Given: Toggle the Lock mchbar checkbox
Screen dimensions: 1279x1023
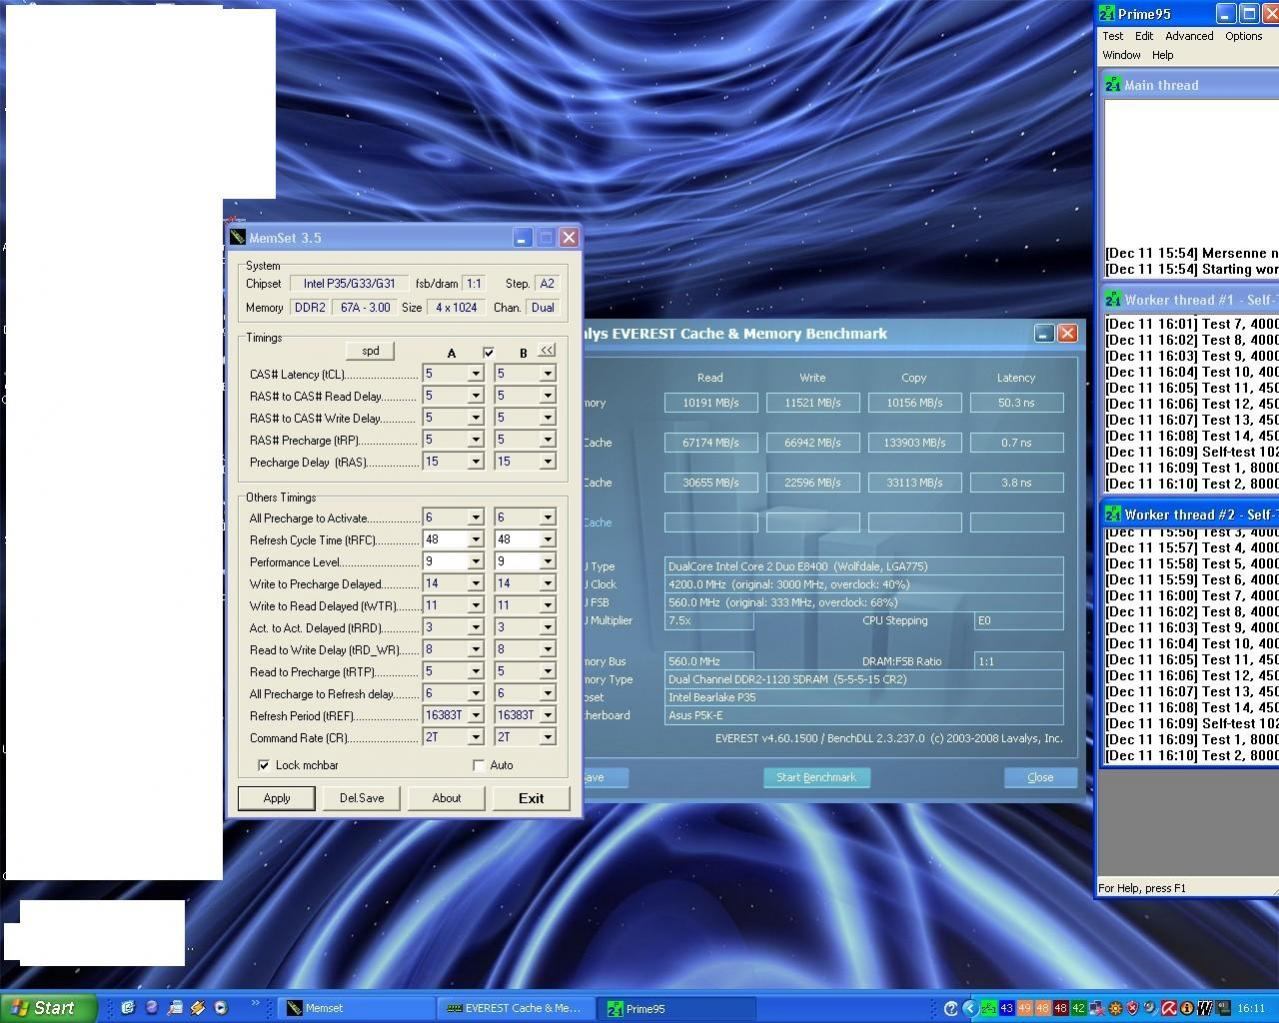Looking at the screenshot, I should point(263,765).
